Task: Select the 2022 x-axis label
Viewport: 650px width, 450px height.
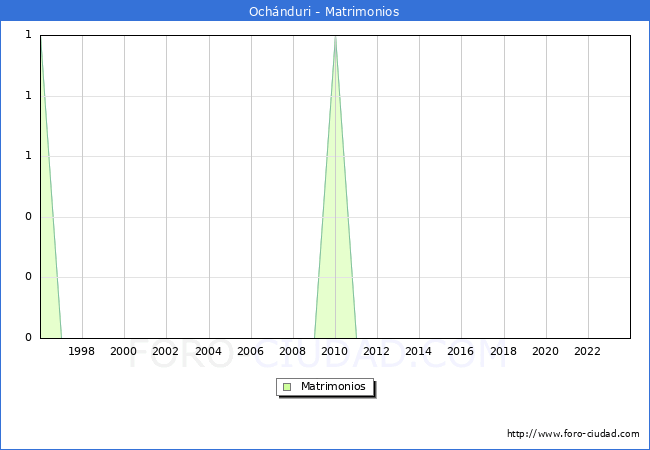Action: point(588,351)
